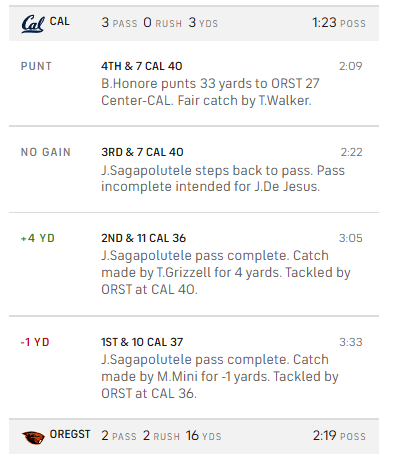
Task: Click the -1 YD loss label
Action: pos(35,342)
